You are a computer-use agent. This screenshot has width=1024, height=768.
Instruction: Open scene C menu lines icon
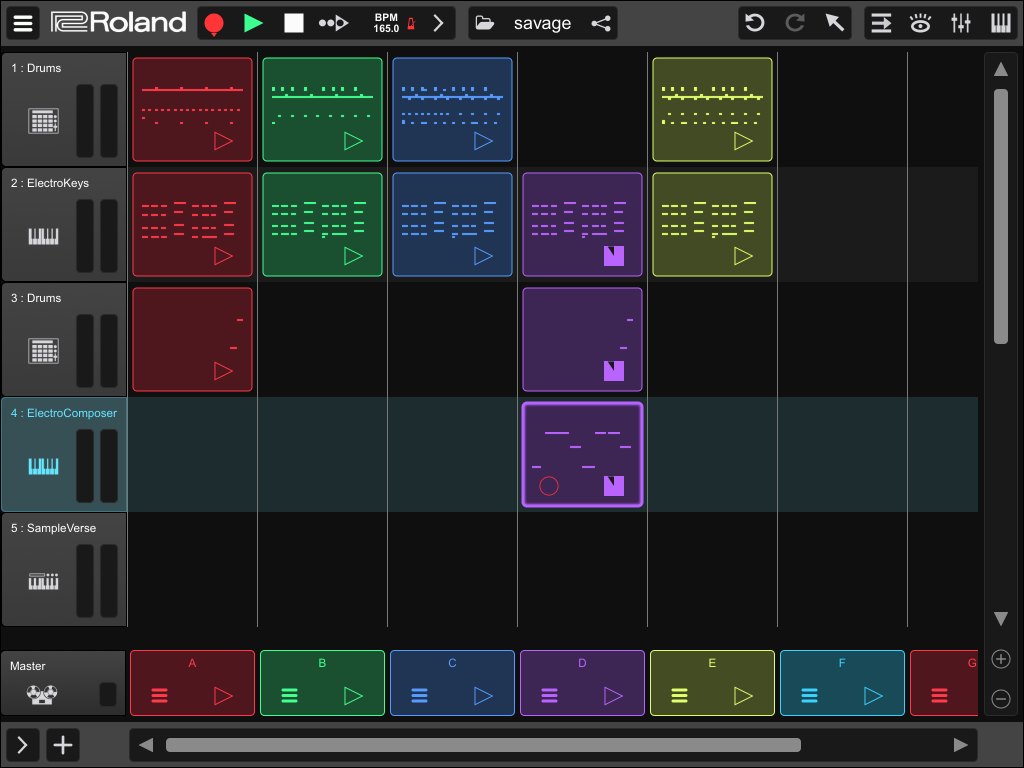pyautogui.click(x=419, y=696)
